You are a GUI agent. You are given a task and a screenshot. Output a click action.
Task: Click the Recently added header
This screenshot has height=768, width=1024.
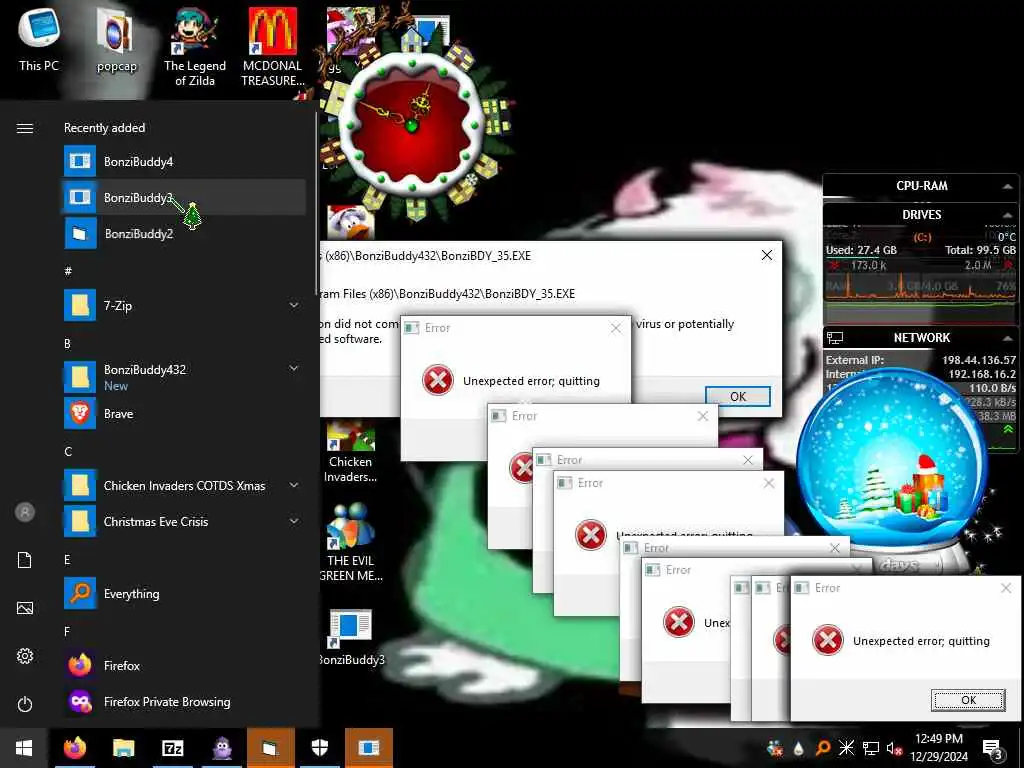(x=104, y=128)
